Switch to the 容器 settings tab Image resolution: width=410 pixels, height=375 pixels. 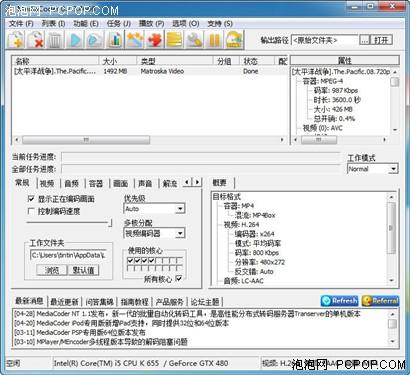click(x=96, y=183)
